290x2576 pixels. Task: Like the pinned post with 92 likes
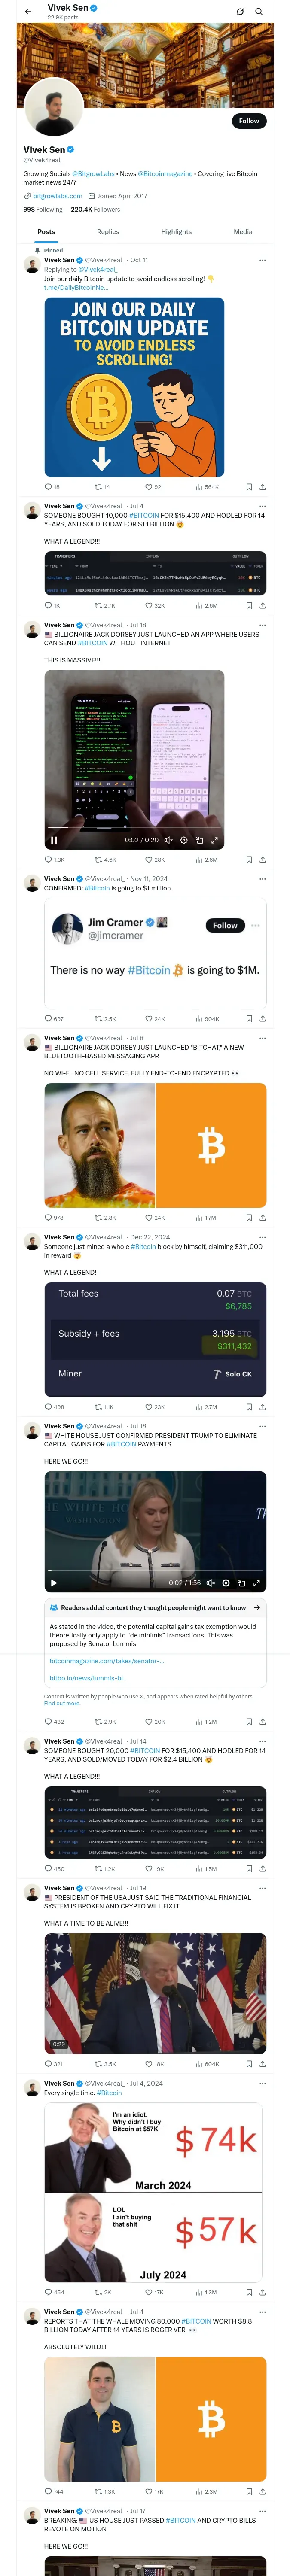pos(153,487)
